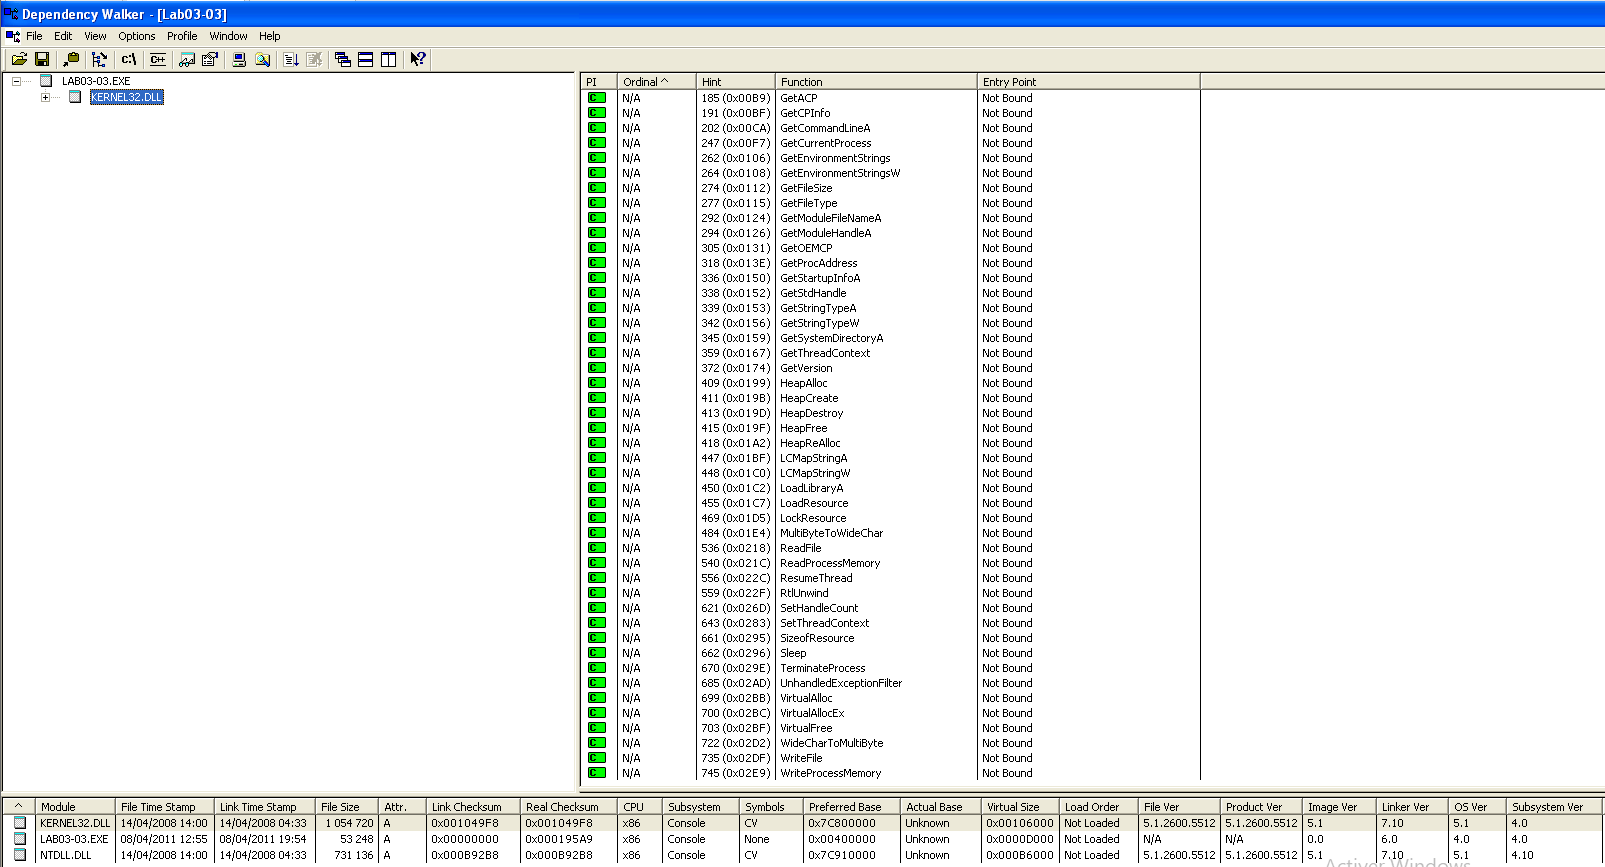1605x867 pixels.
Task: Click the sort arrow header of module list
Action: point(19,806)
